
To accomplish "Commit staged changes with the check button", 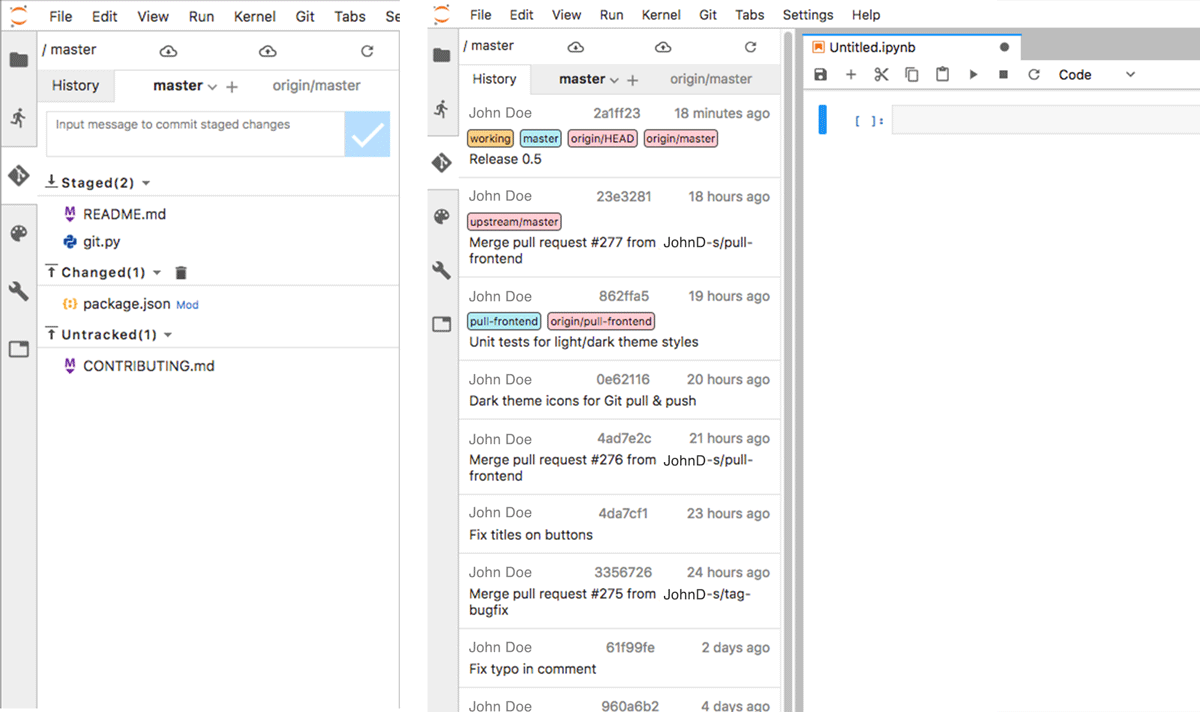I will tap(367, 134).
